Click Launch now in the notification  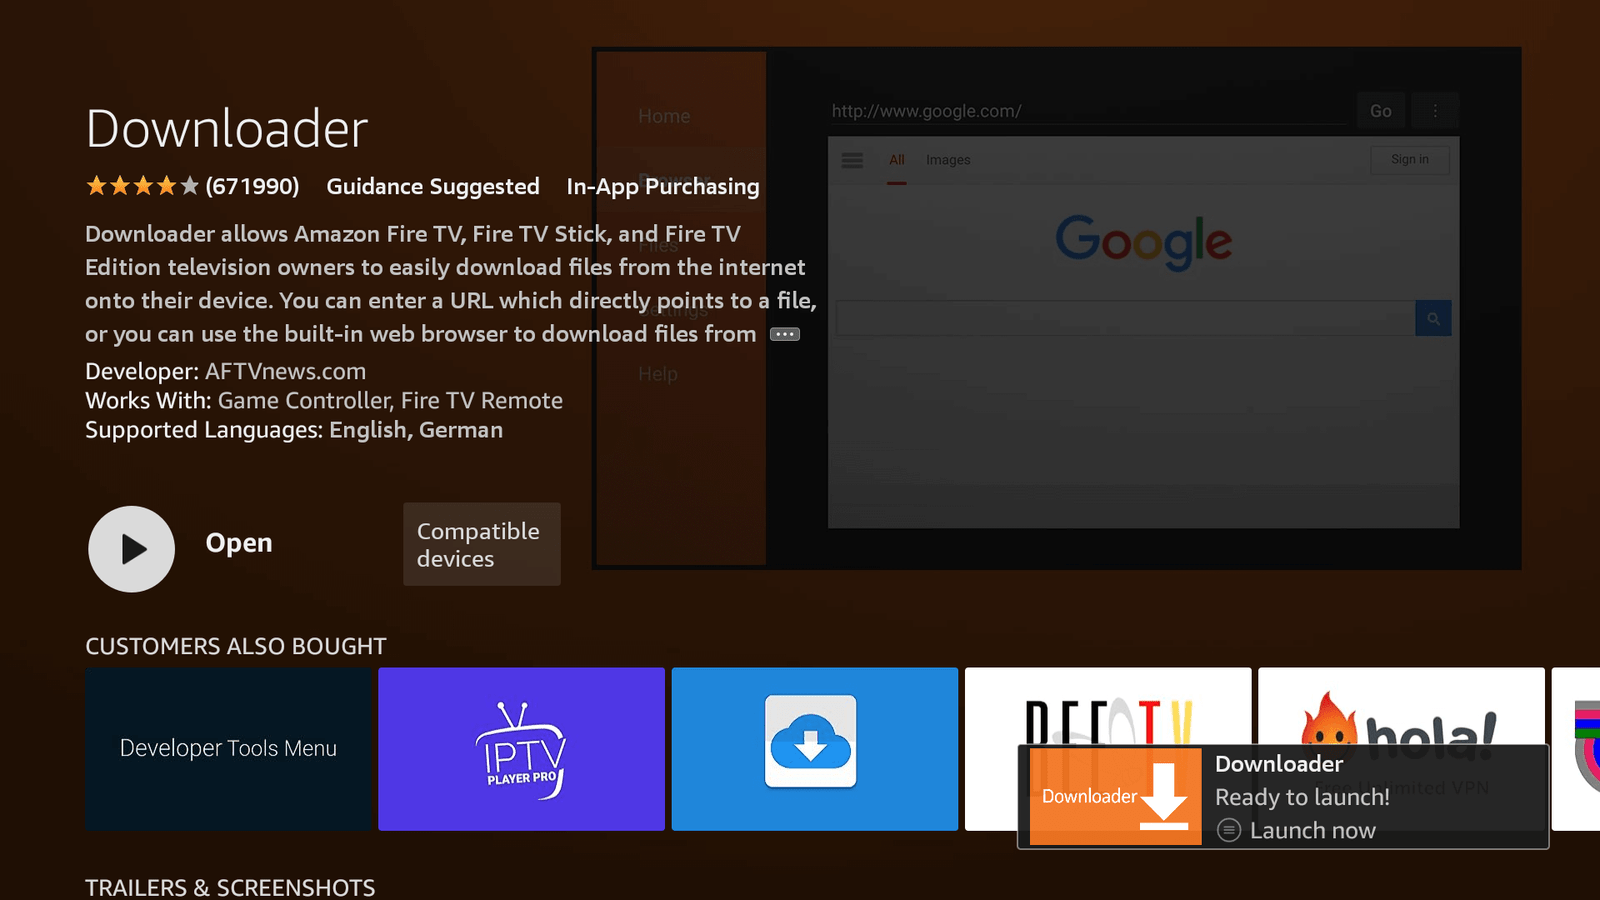tap(1312, 830)
